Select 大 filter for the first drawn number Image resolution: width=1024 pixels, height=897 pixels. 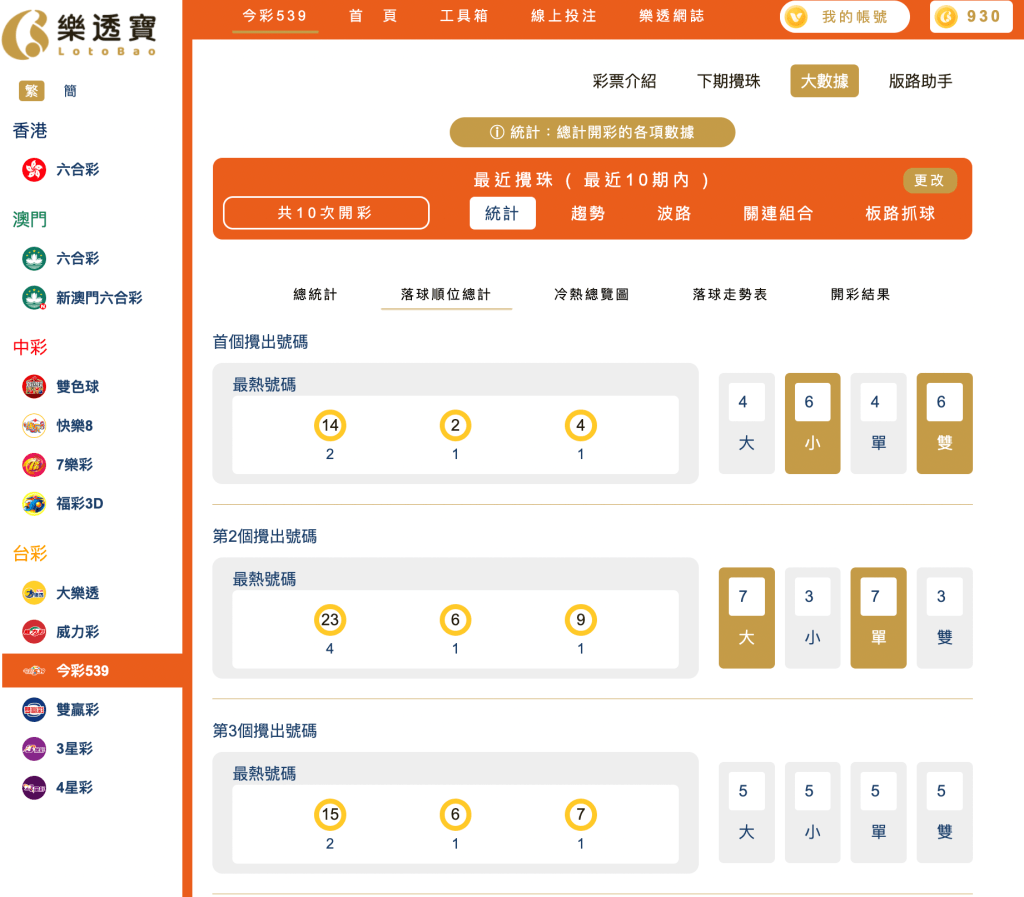pos(746,423)
